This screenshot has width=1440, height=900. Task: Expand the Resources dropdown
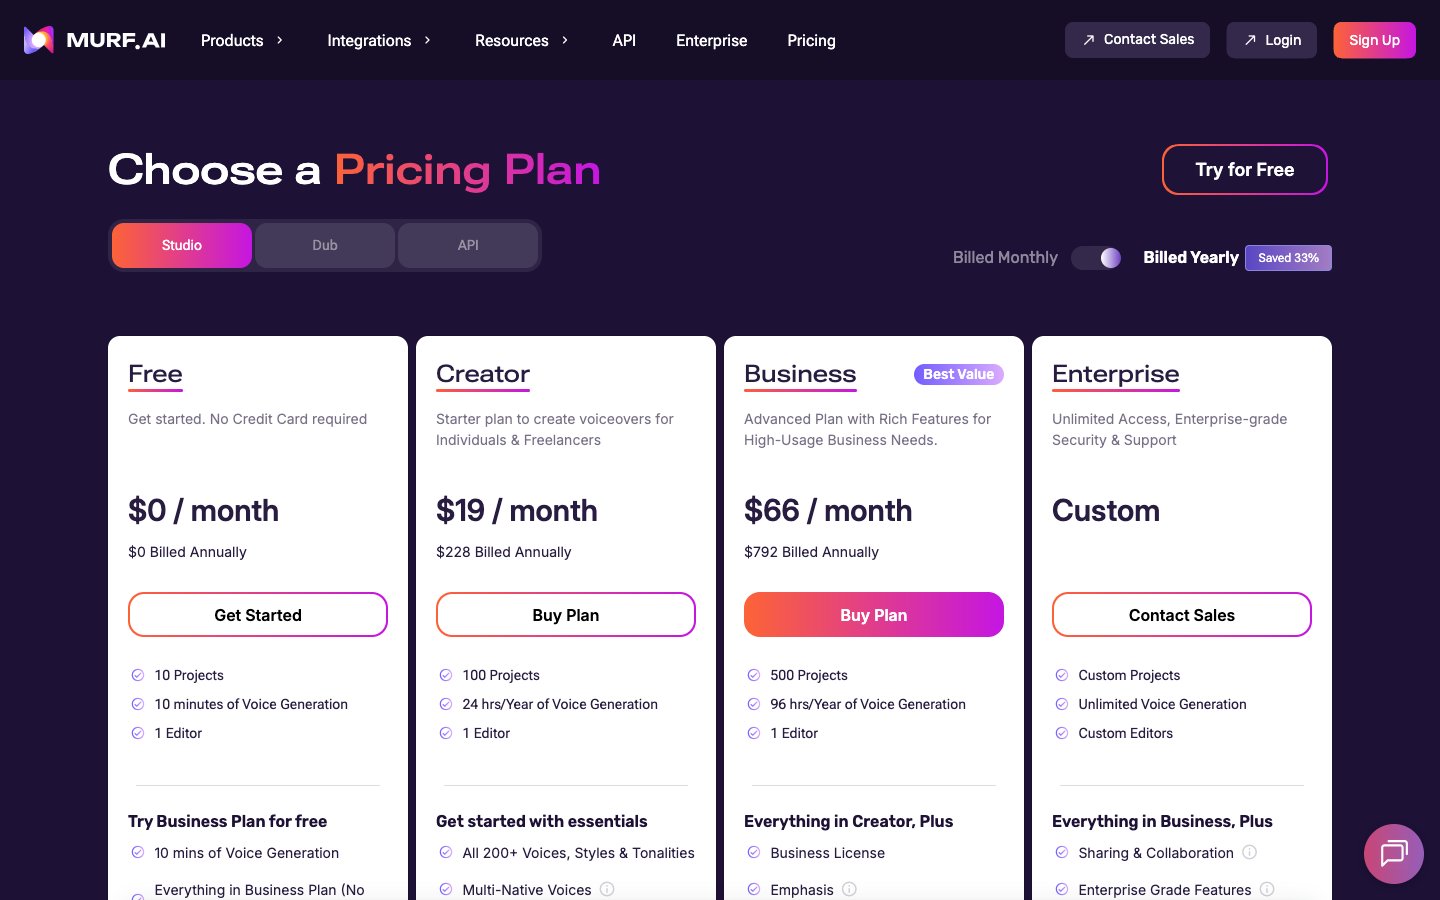(x=521, y=40)
